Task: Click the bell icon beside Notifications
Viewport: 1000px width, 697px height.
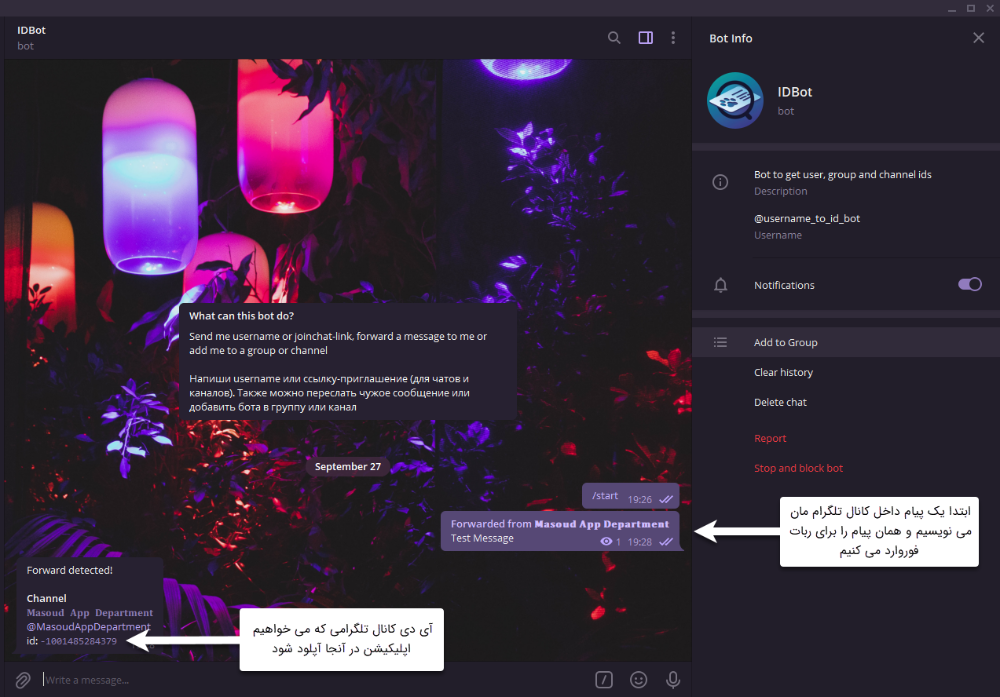Action: [x=720, y=285]
